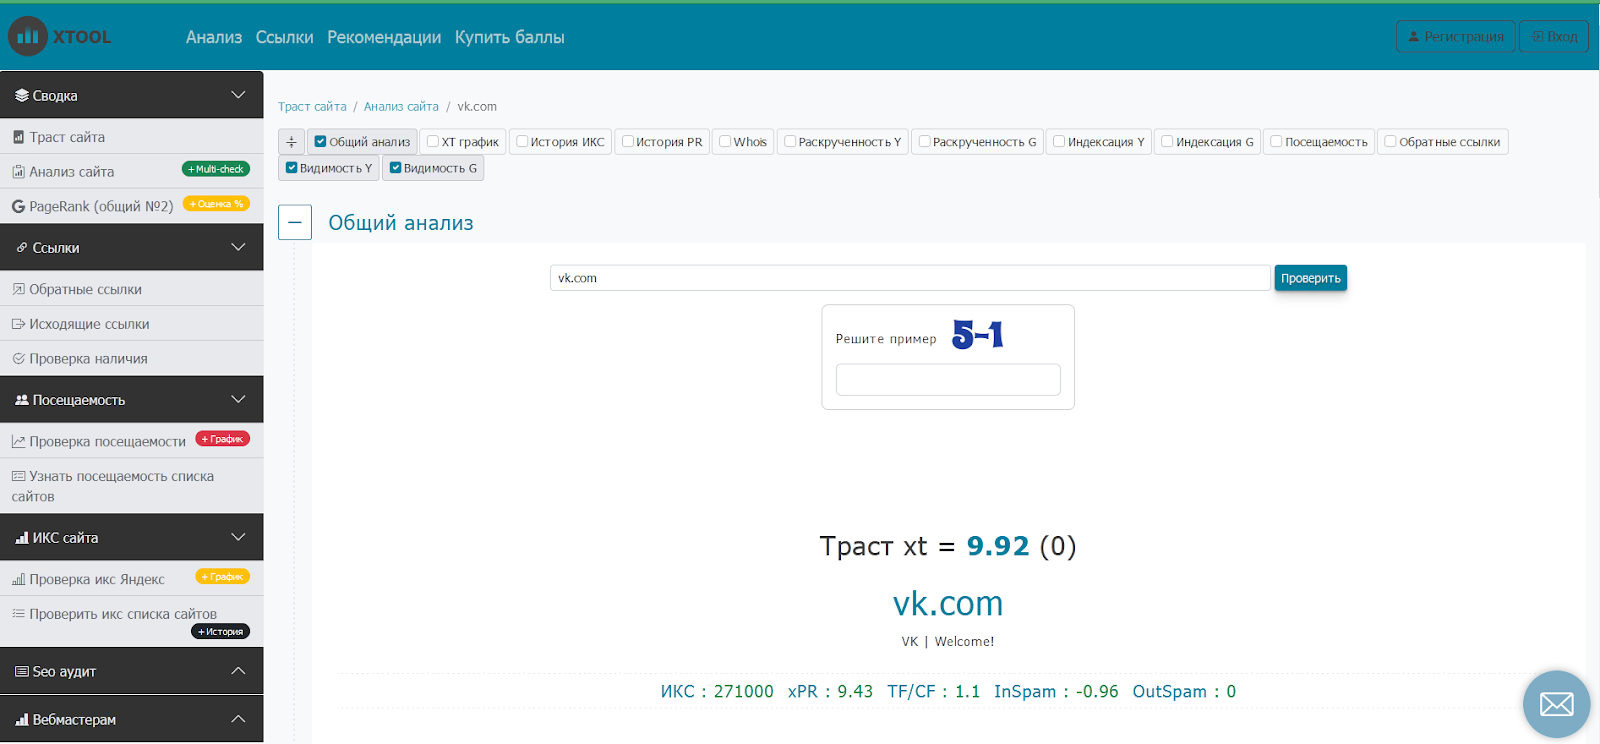
Task: Collapse Общий анализ panel with minus button
Action: tap(295, 222)
